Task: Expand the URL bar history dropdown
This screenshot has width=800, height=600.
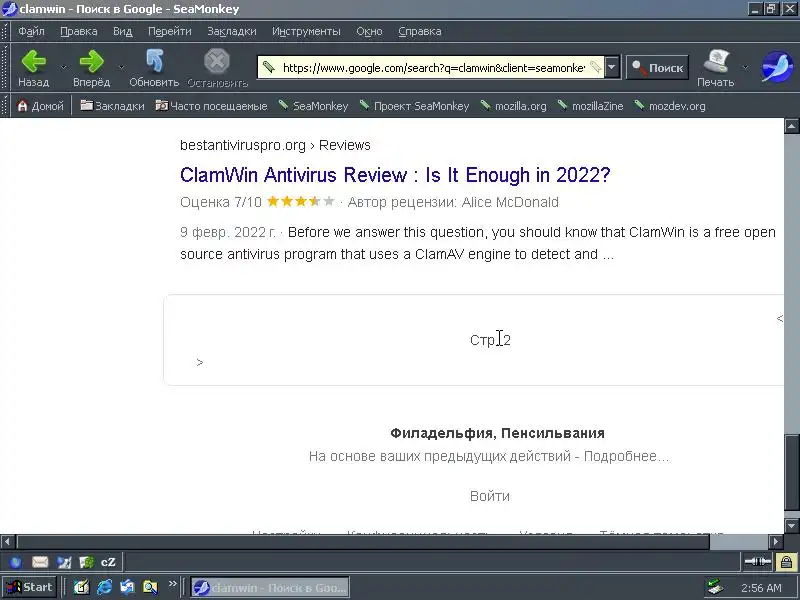Action: point(612,67)
